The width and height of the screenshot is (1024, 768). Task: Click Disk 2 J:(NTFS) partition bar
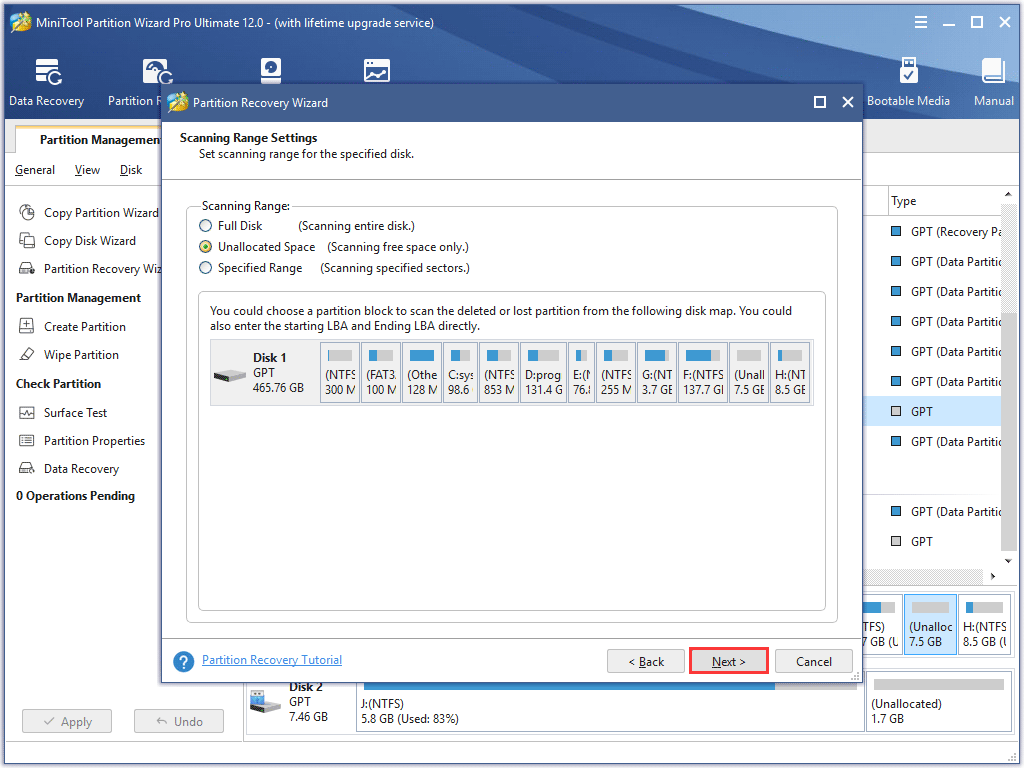click(x=610, y=702)
